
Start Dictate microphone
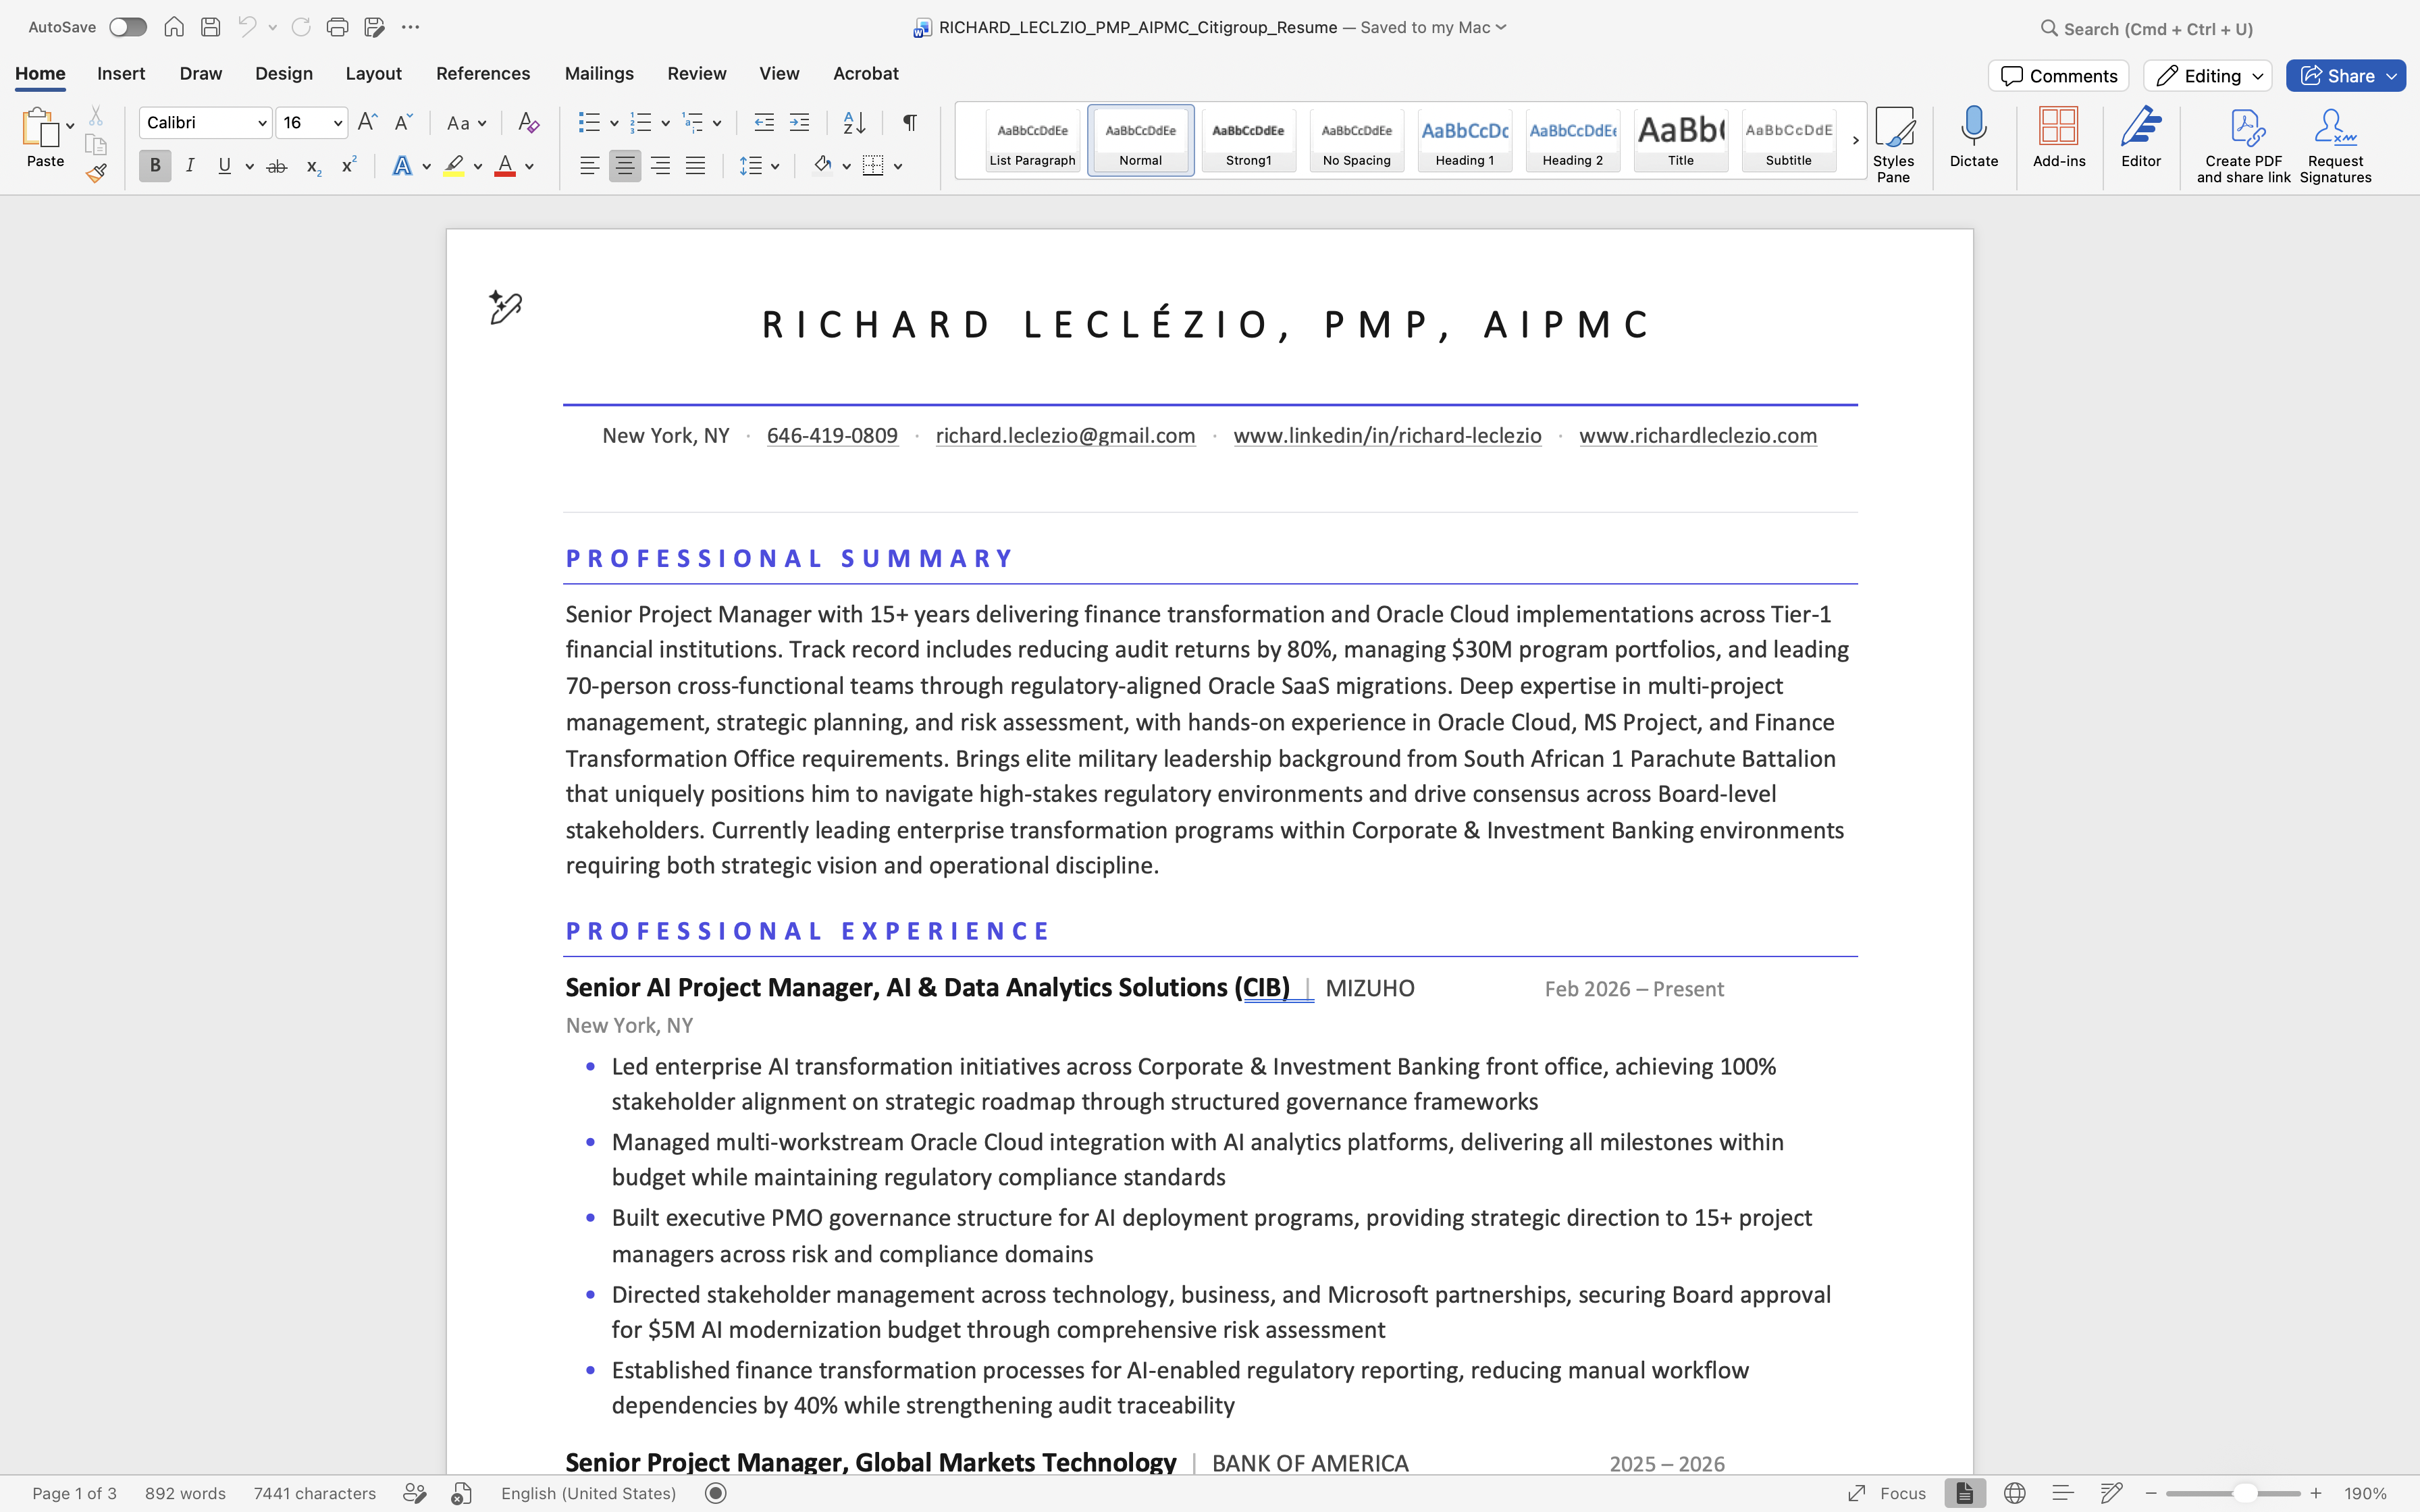click(x=1974, y=137)
